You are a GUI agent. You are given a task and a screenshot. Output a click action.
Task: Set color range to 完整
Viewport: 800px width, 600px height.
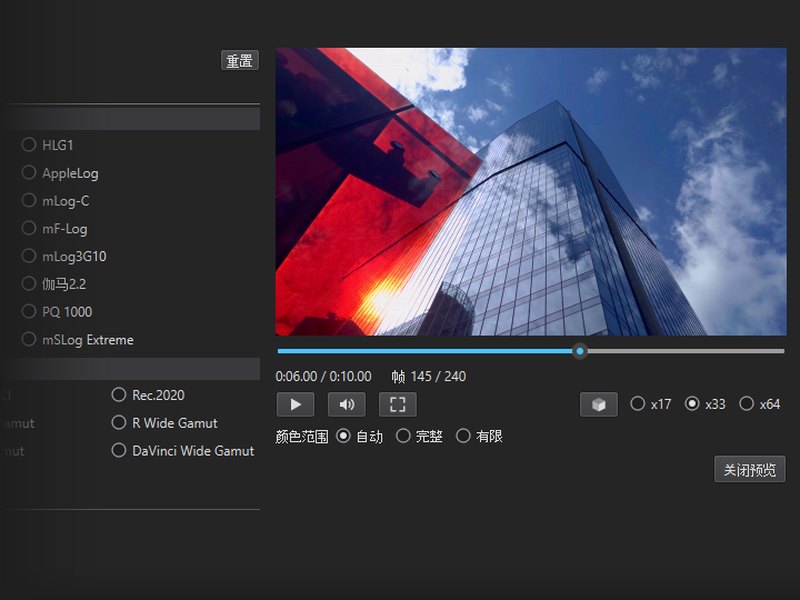click(403, 436)
